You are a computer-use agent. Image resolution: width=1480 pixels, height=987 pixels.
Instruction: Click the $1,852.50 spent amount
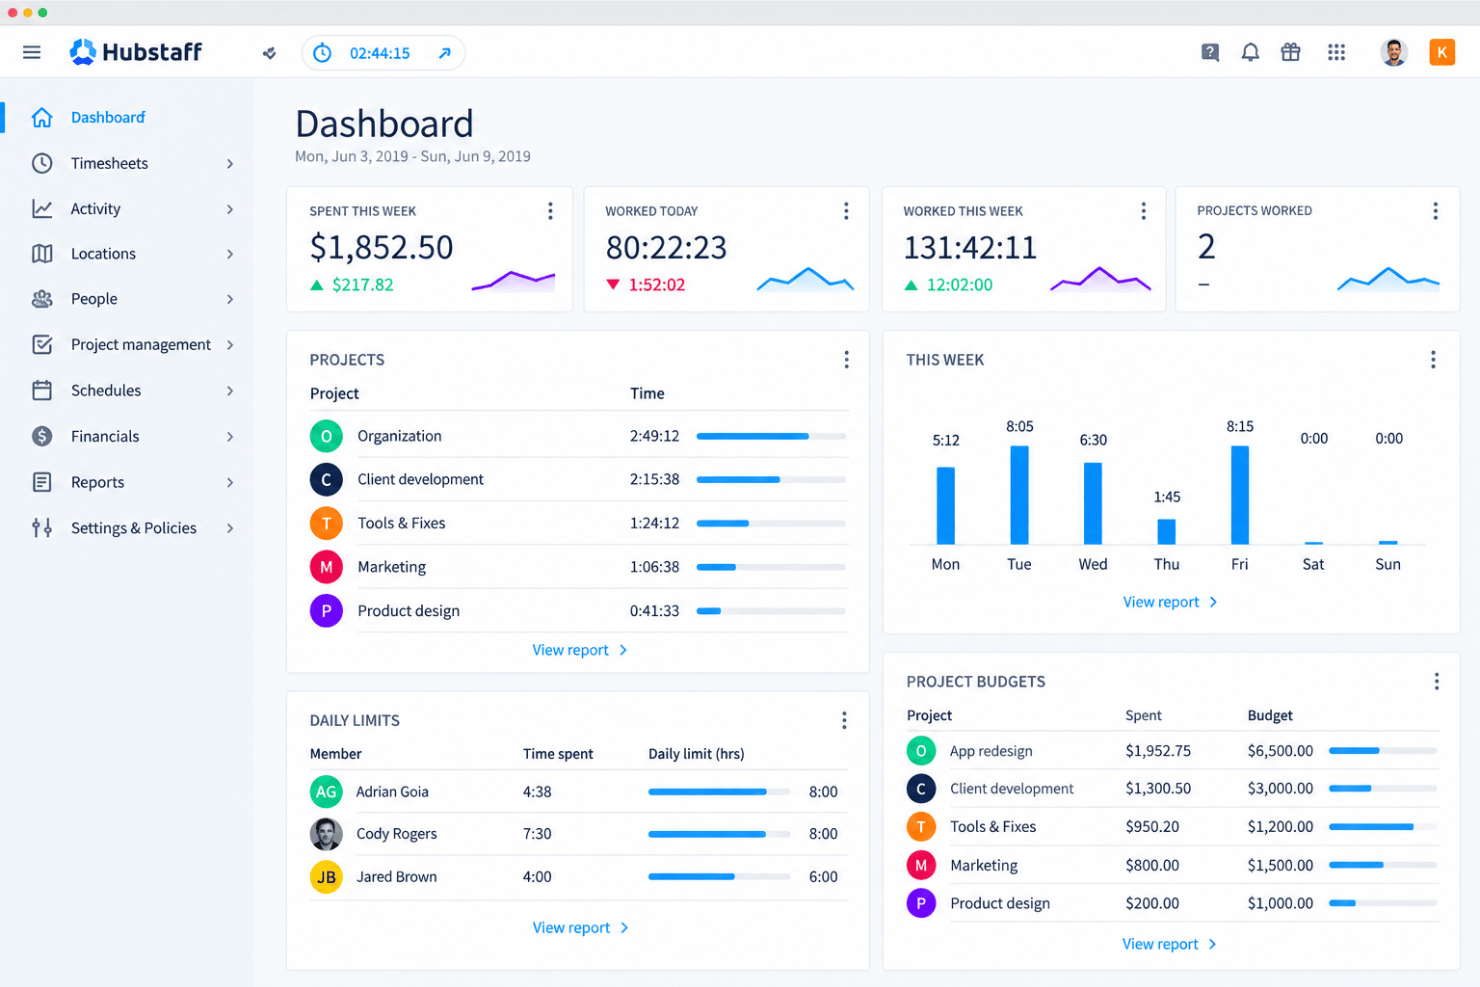(381, 247)
